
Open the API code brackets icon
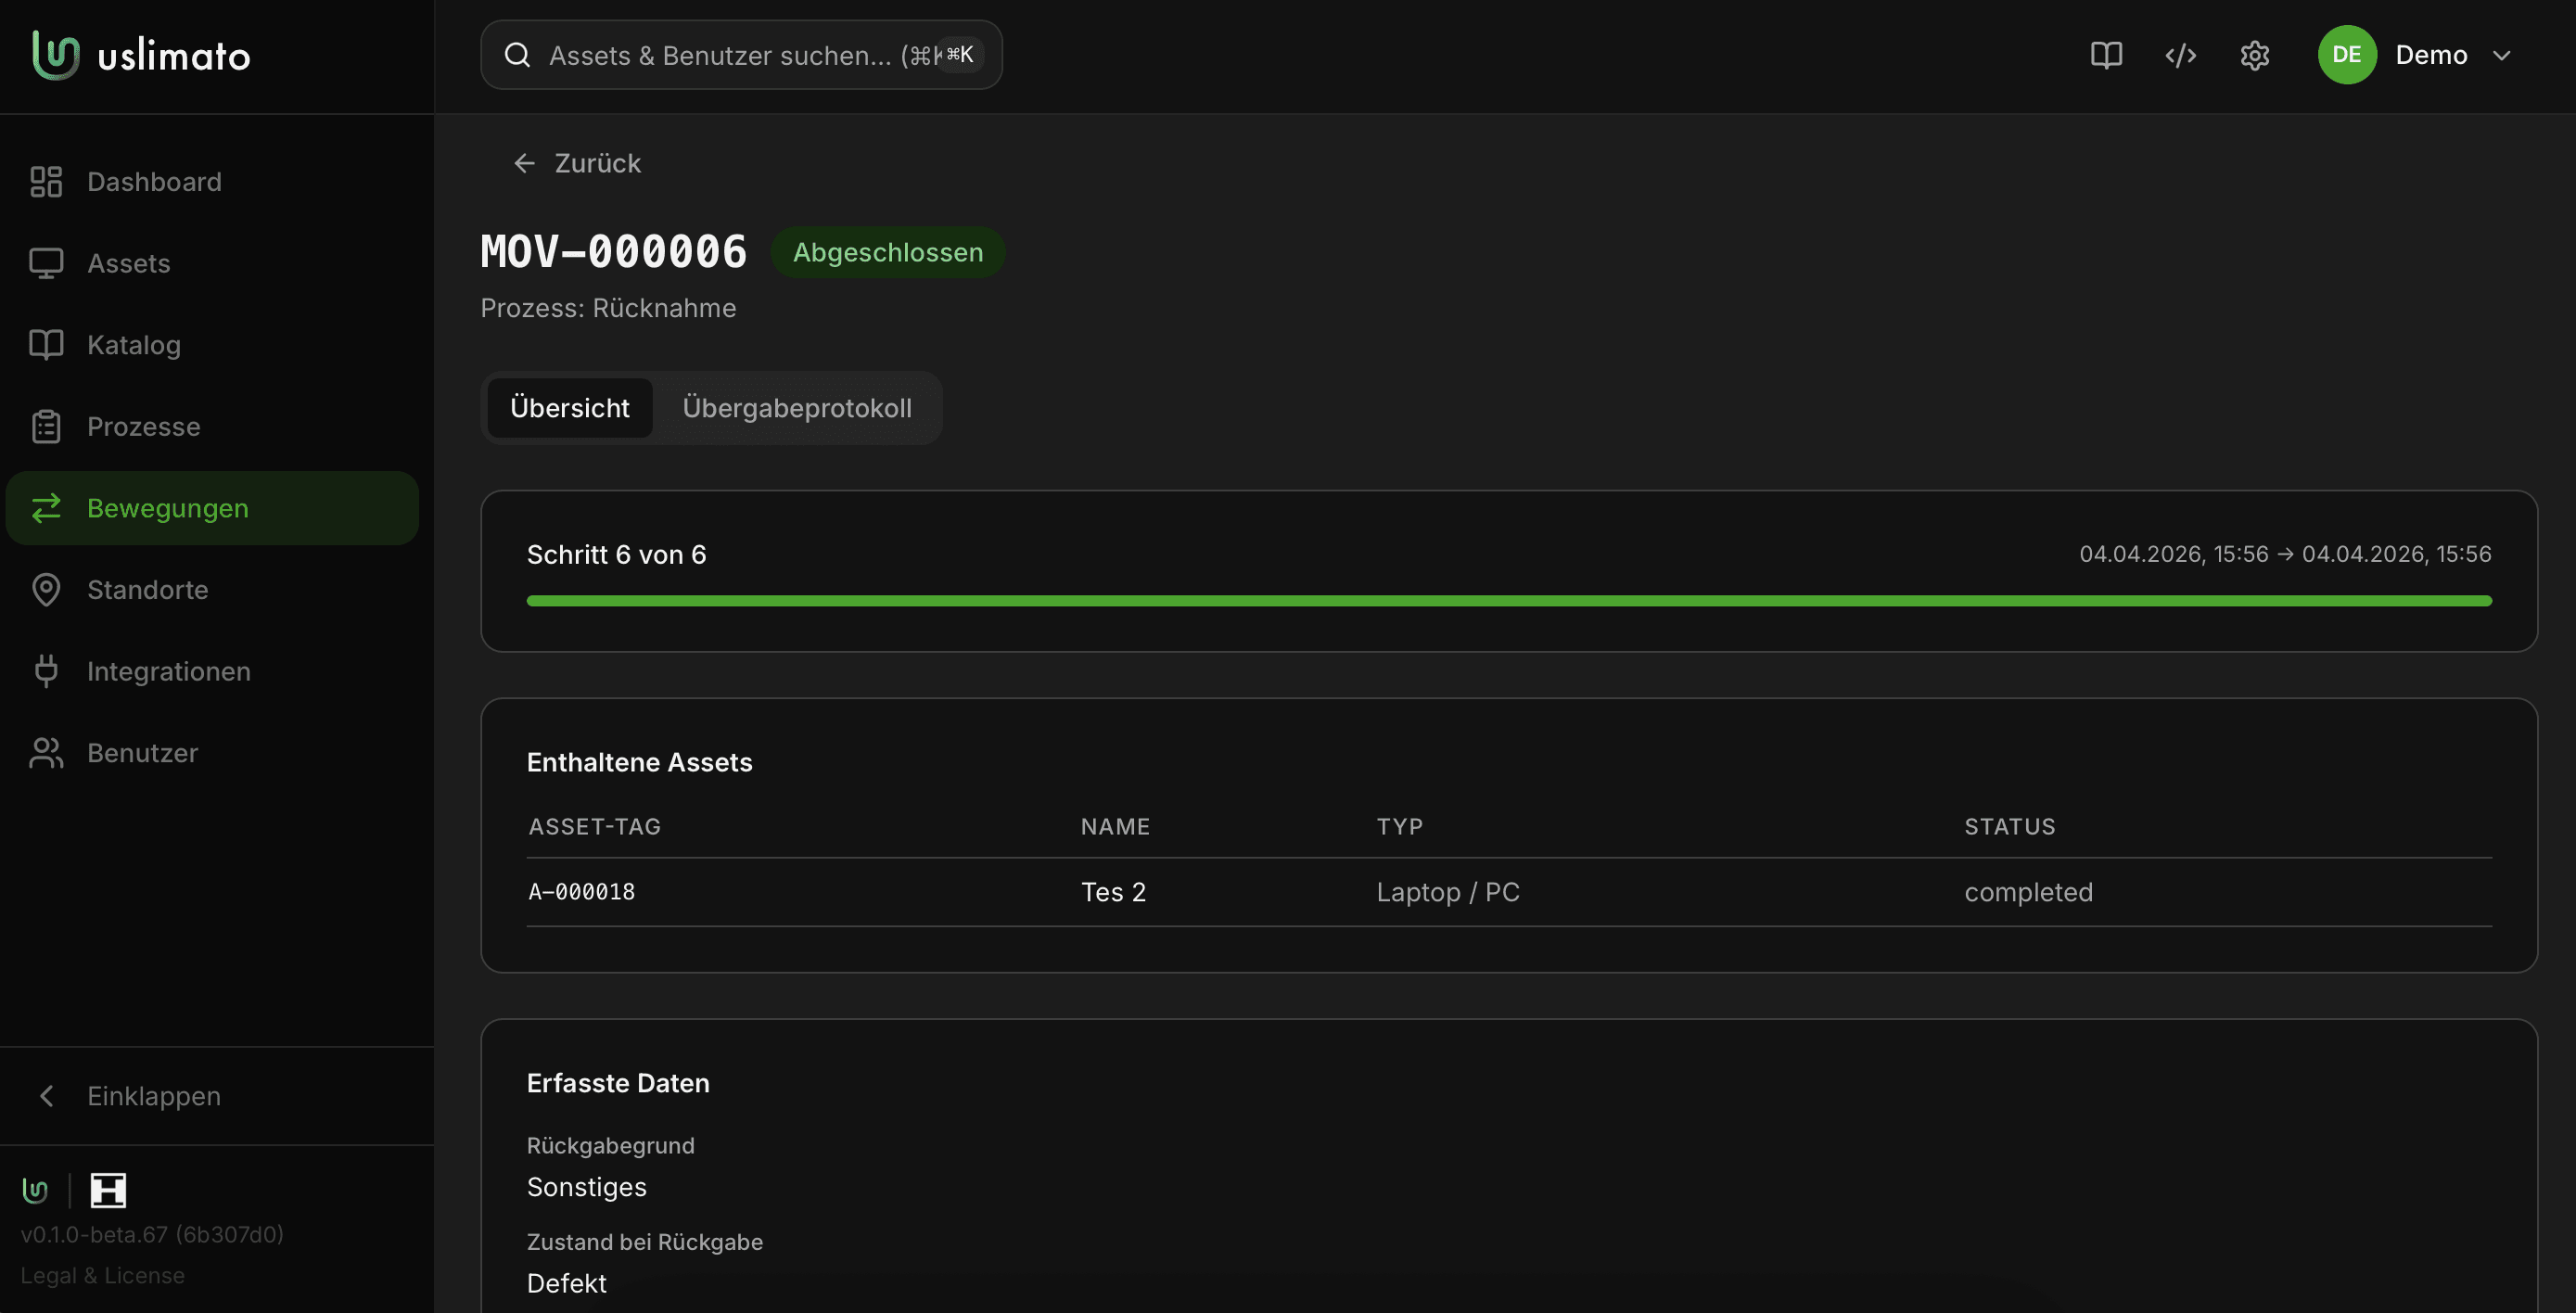2181,55
